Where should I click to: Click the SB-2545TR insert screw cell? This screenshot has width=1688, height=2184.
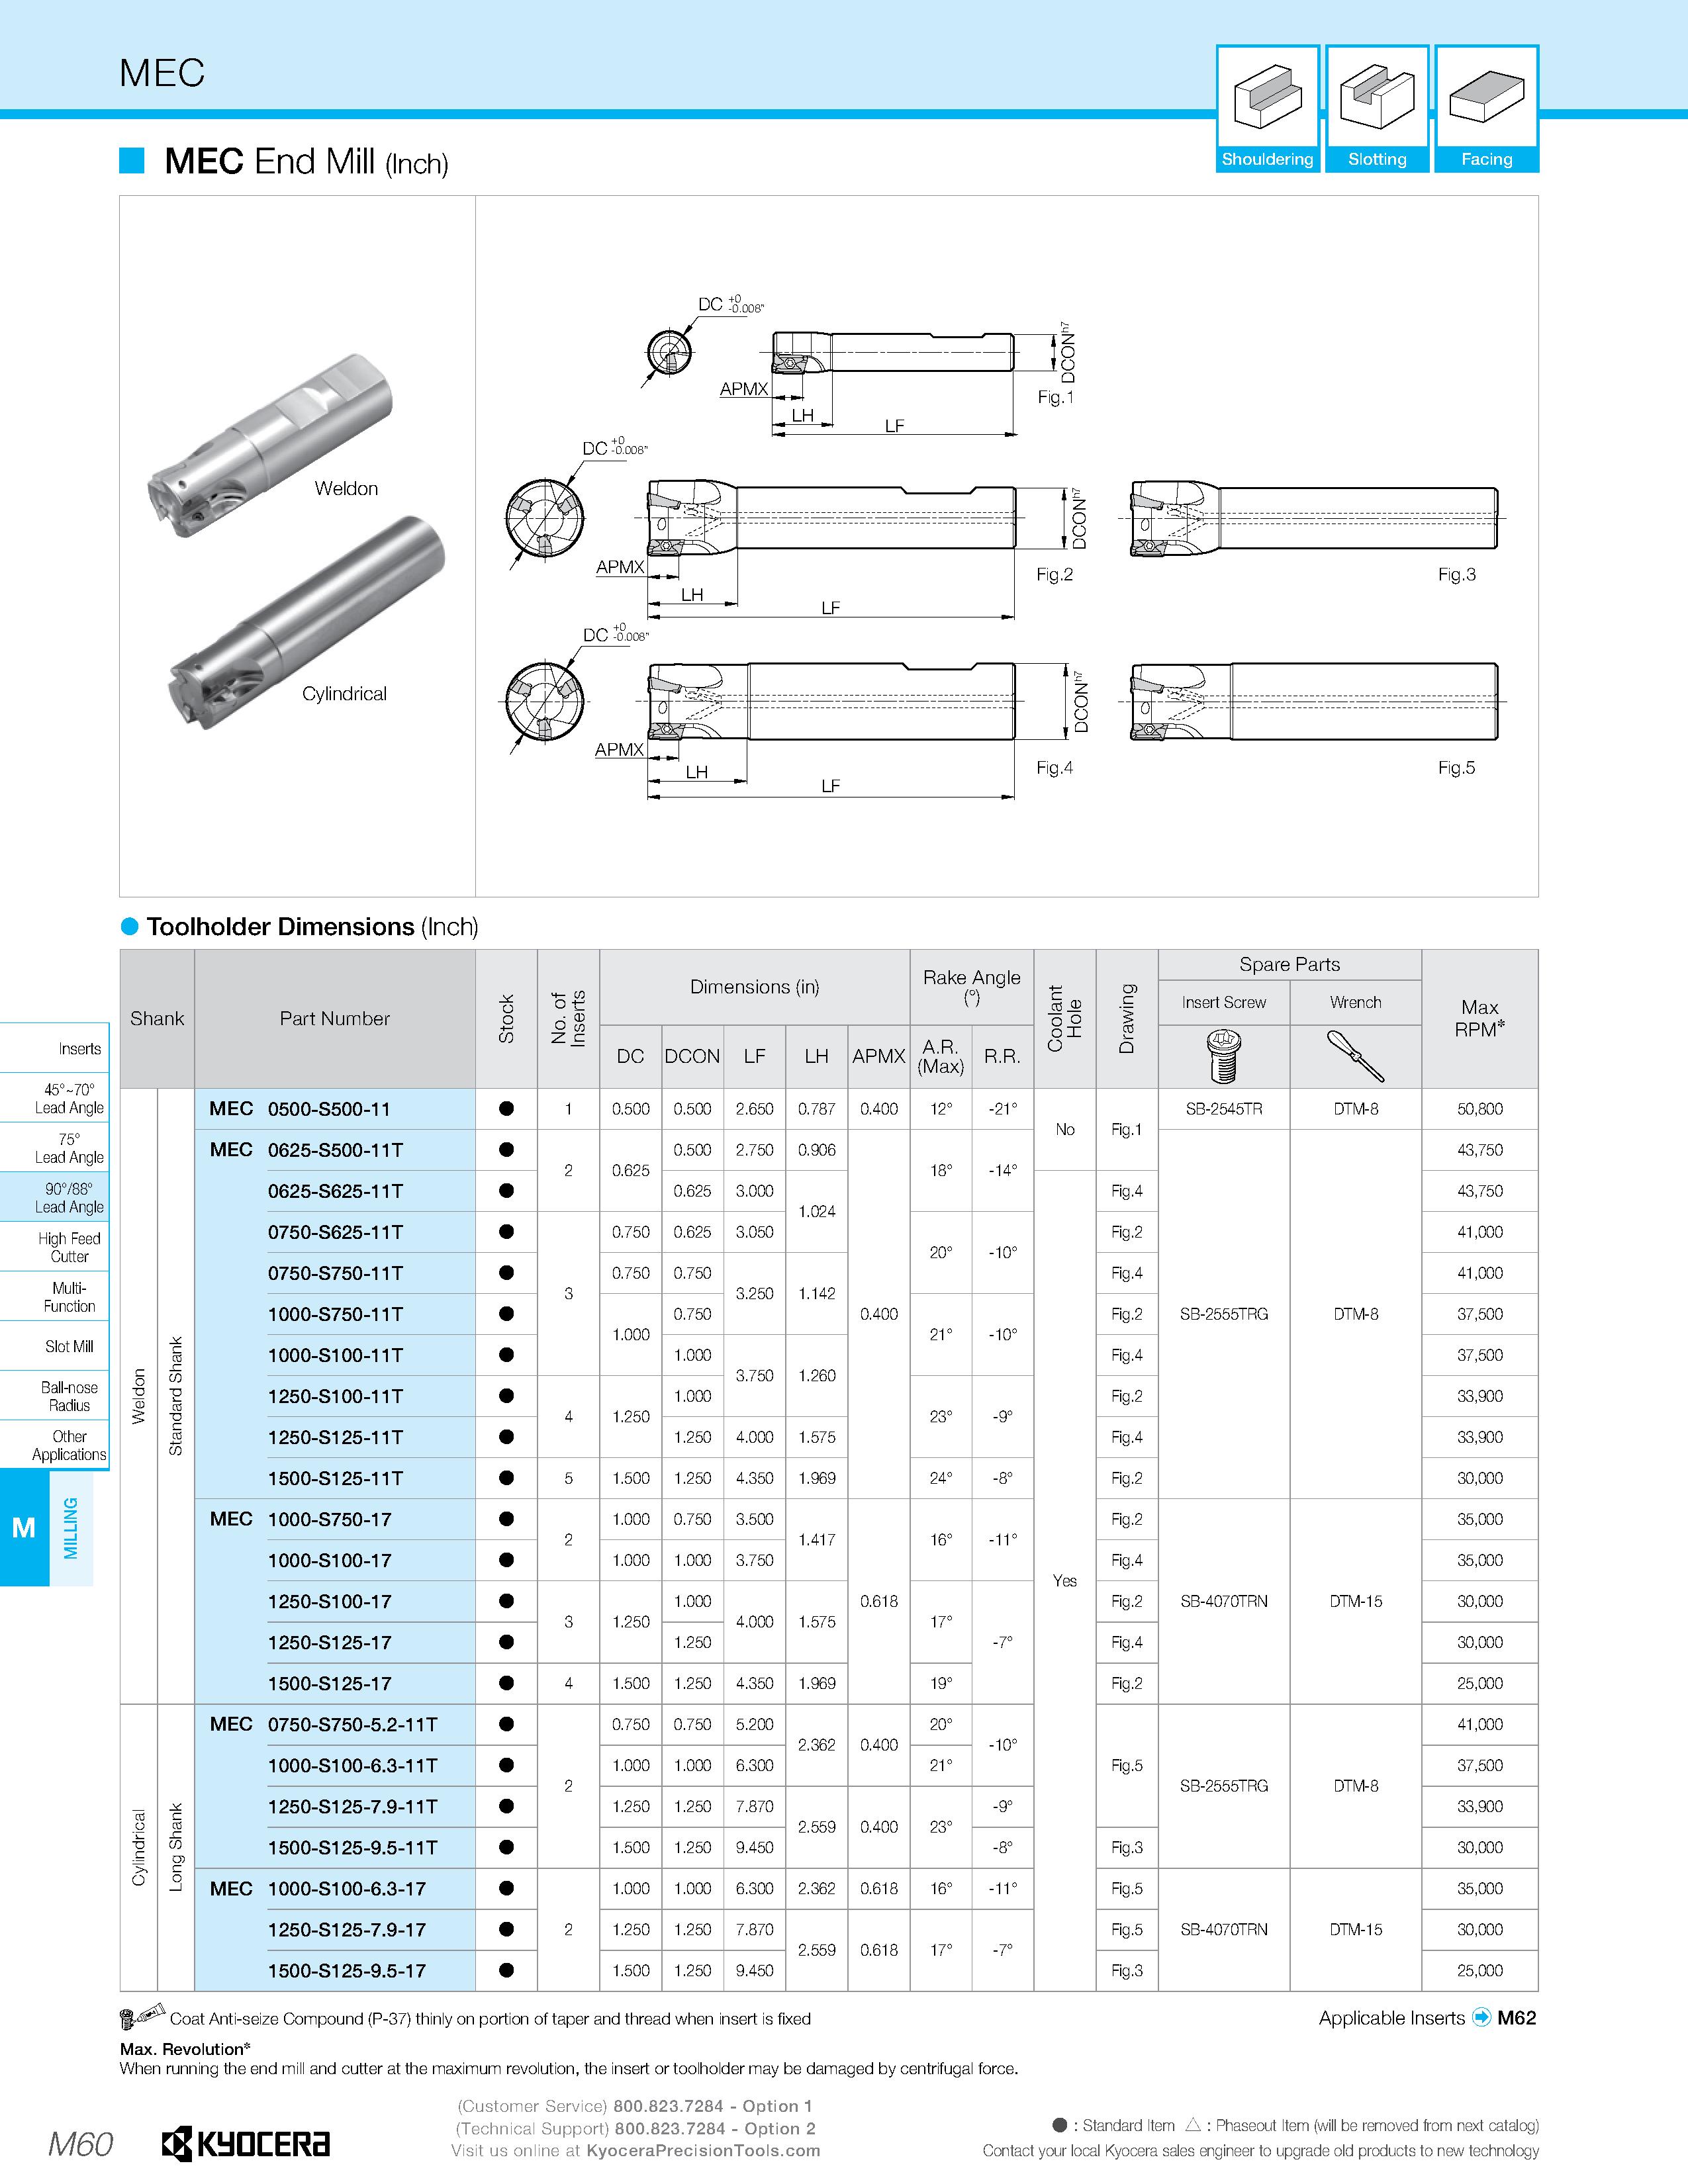(x=1224, y=1109)
